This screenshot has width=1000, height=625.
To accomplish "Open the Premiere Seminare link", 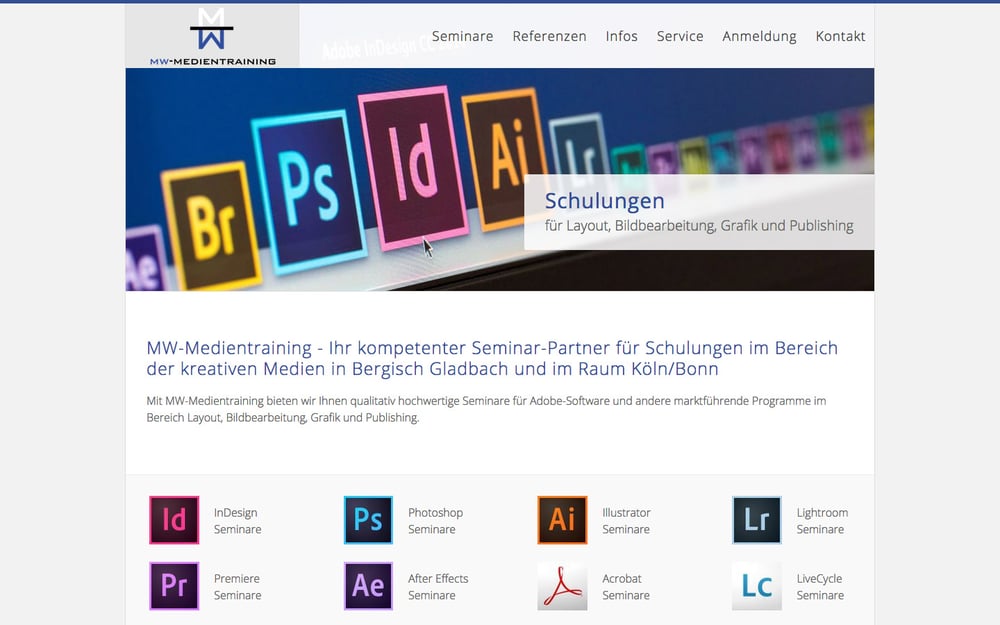I will [x=237, y=587].
